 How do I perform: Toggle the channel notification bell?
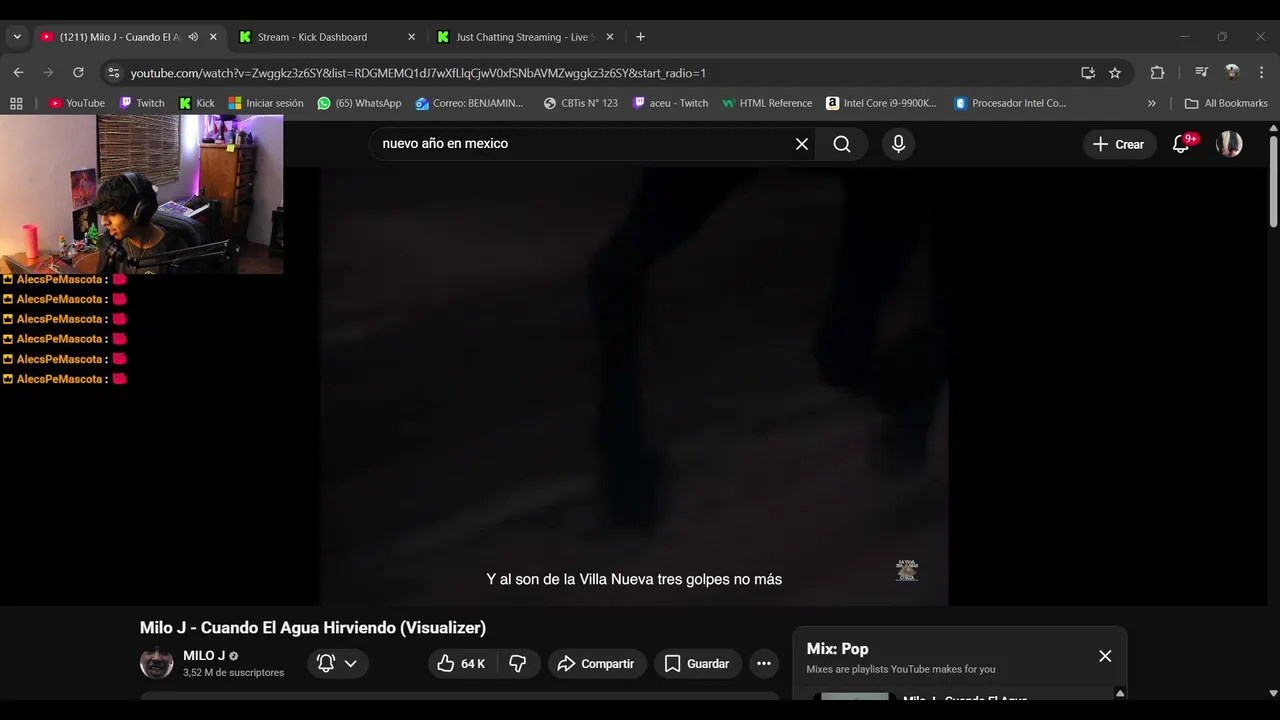coord(326,663)
